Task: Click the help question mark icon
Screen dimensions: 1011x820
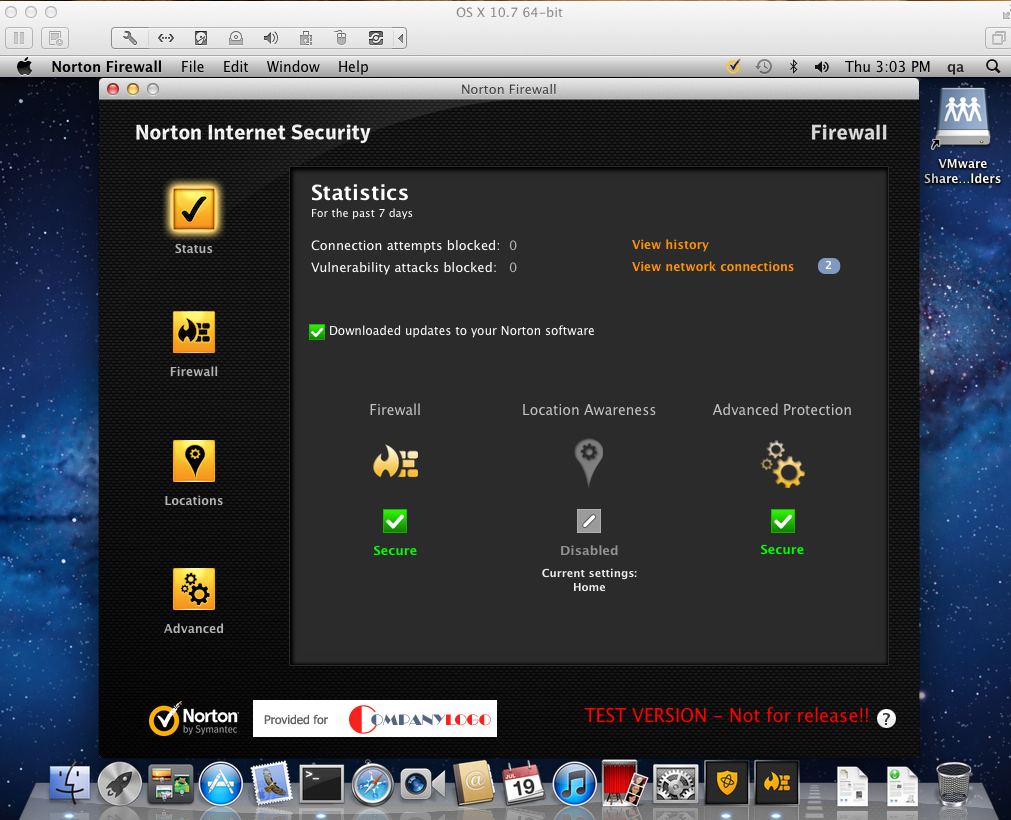Action: 886,718
